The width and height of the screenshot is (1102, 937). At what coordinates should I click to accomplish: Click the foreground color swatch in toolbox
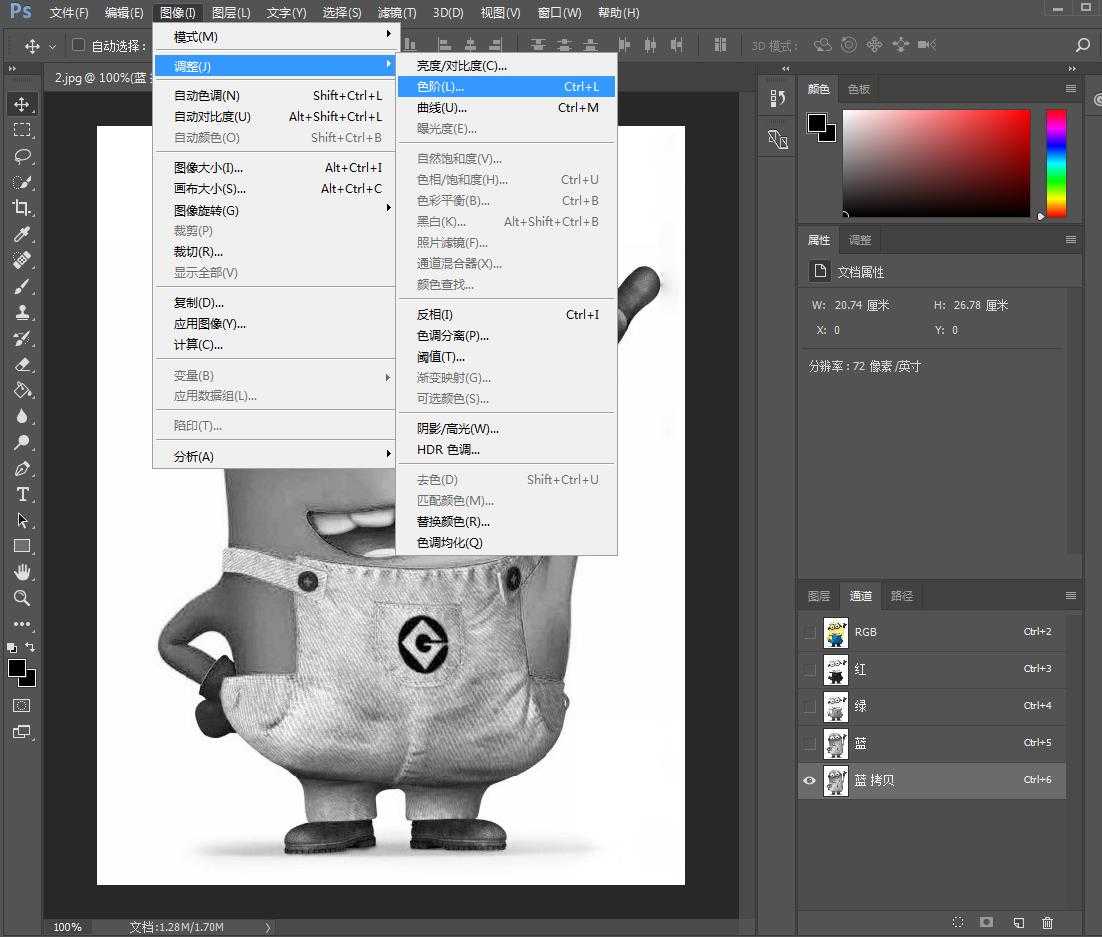17,668
